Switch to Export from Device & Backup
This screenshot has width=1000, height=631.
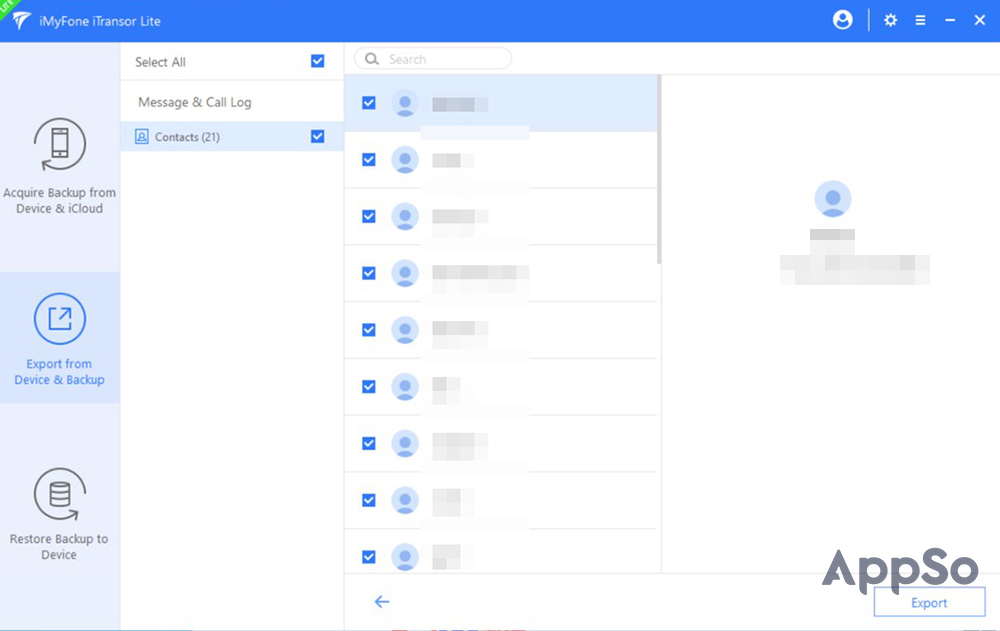(59, 339)
